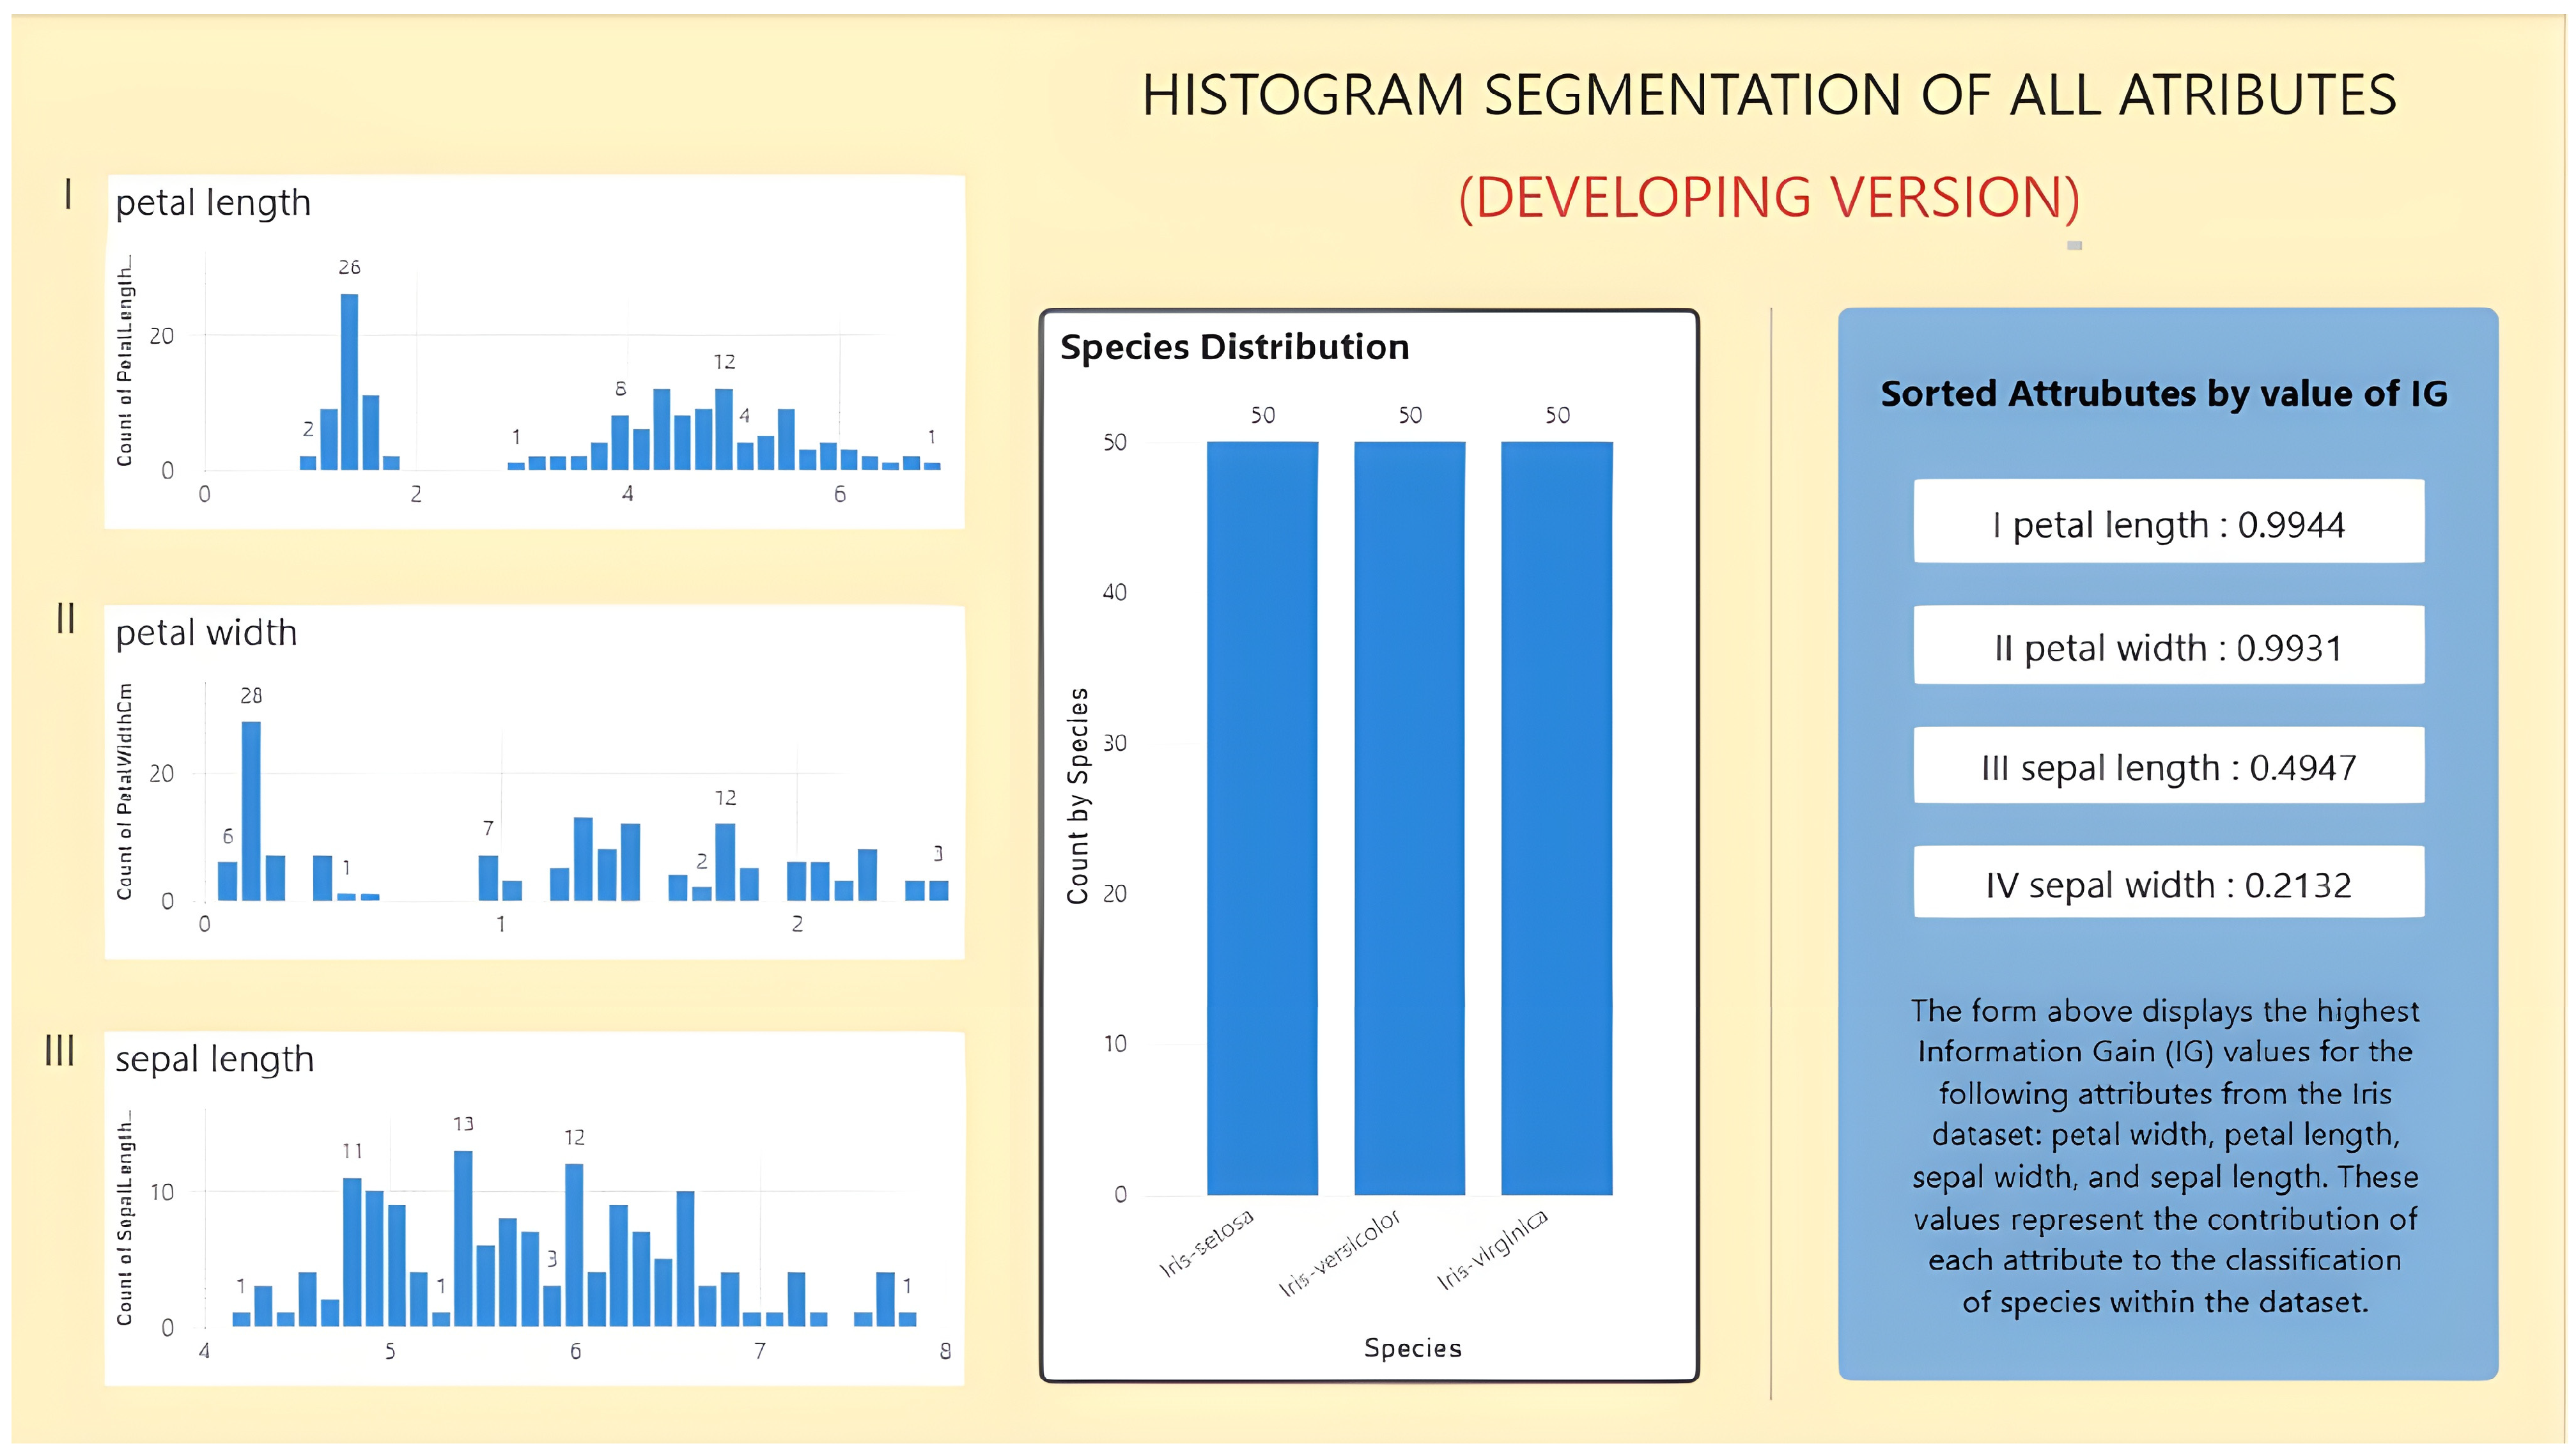Click the small gray marker below the subtitle
The image size is (2576, 1455).
[2074, 245]
